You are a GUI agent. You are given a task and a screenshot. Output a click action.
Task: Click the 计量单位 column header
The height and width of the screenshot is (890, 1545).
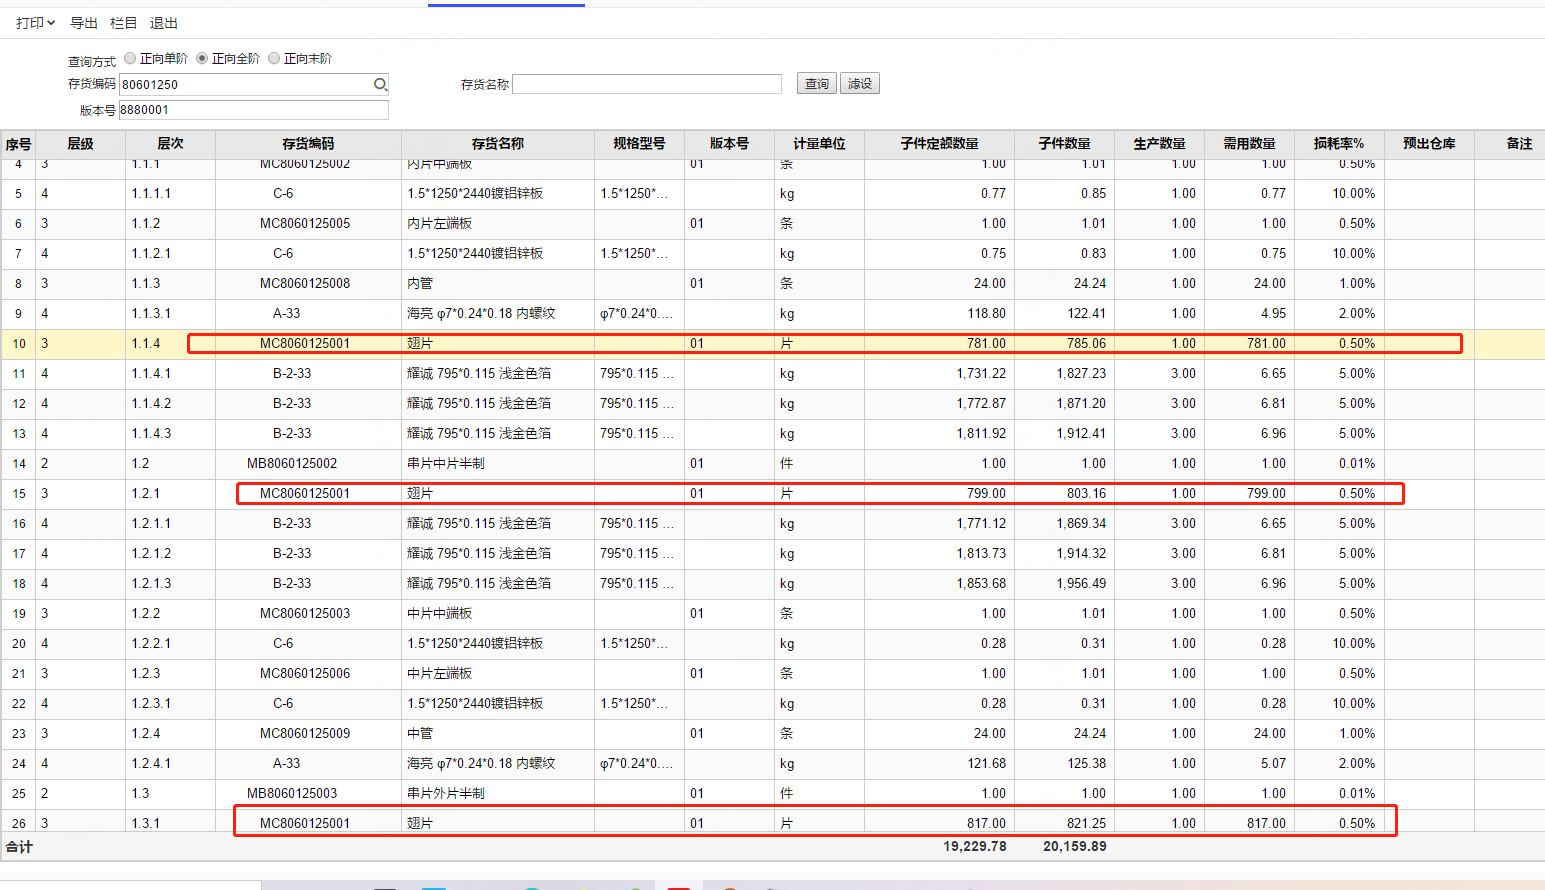[819, 144]
